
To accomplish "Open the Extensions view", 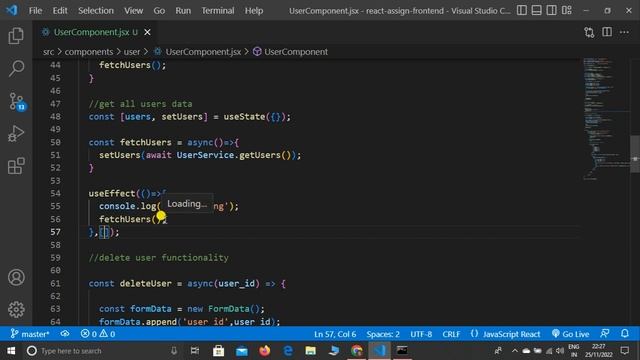I will pos(16,166).
